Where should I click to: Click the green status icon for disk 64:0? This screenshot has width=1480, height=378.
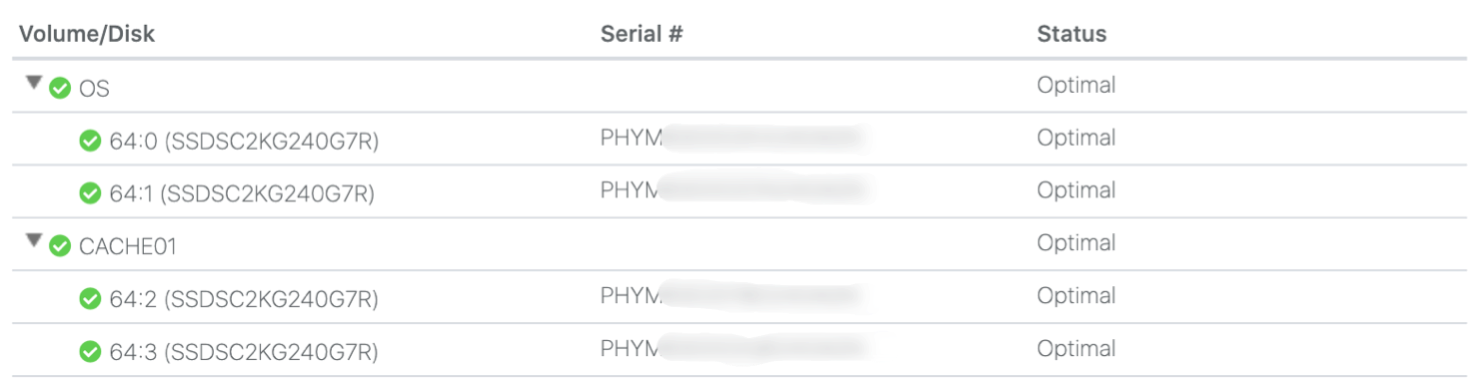(x=90, y=141)
